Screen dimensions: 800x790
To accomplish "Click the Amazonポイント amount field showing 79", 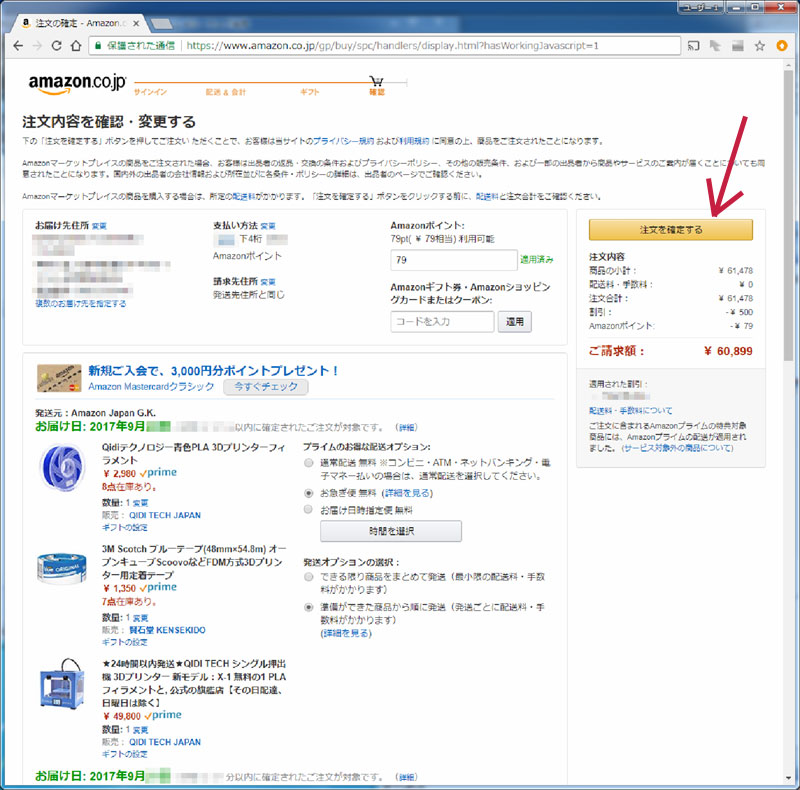I will (x=454, y=260).
